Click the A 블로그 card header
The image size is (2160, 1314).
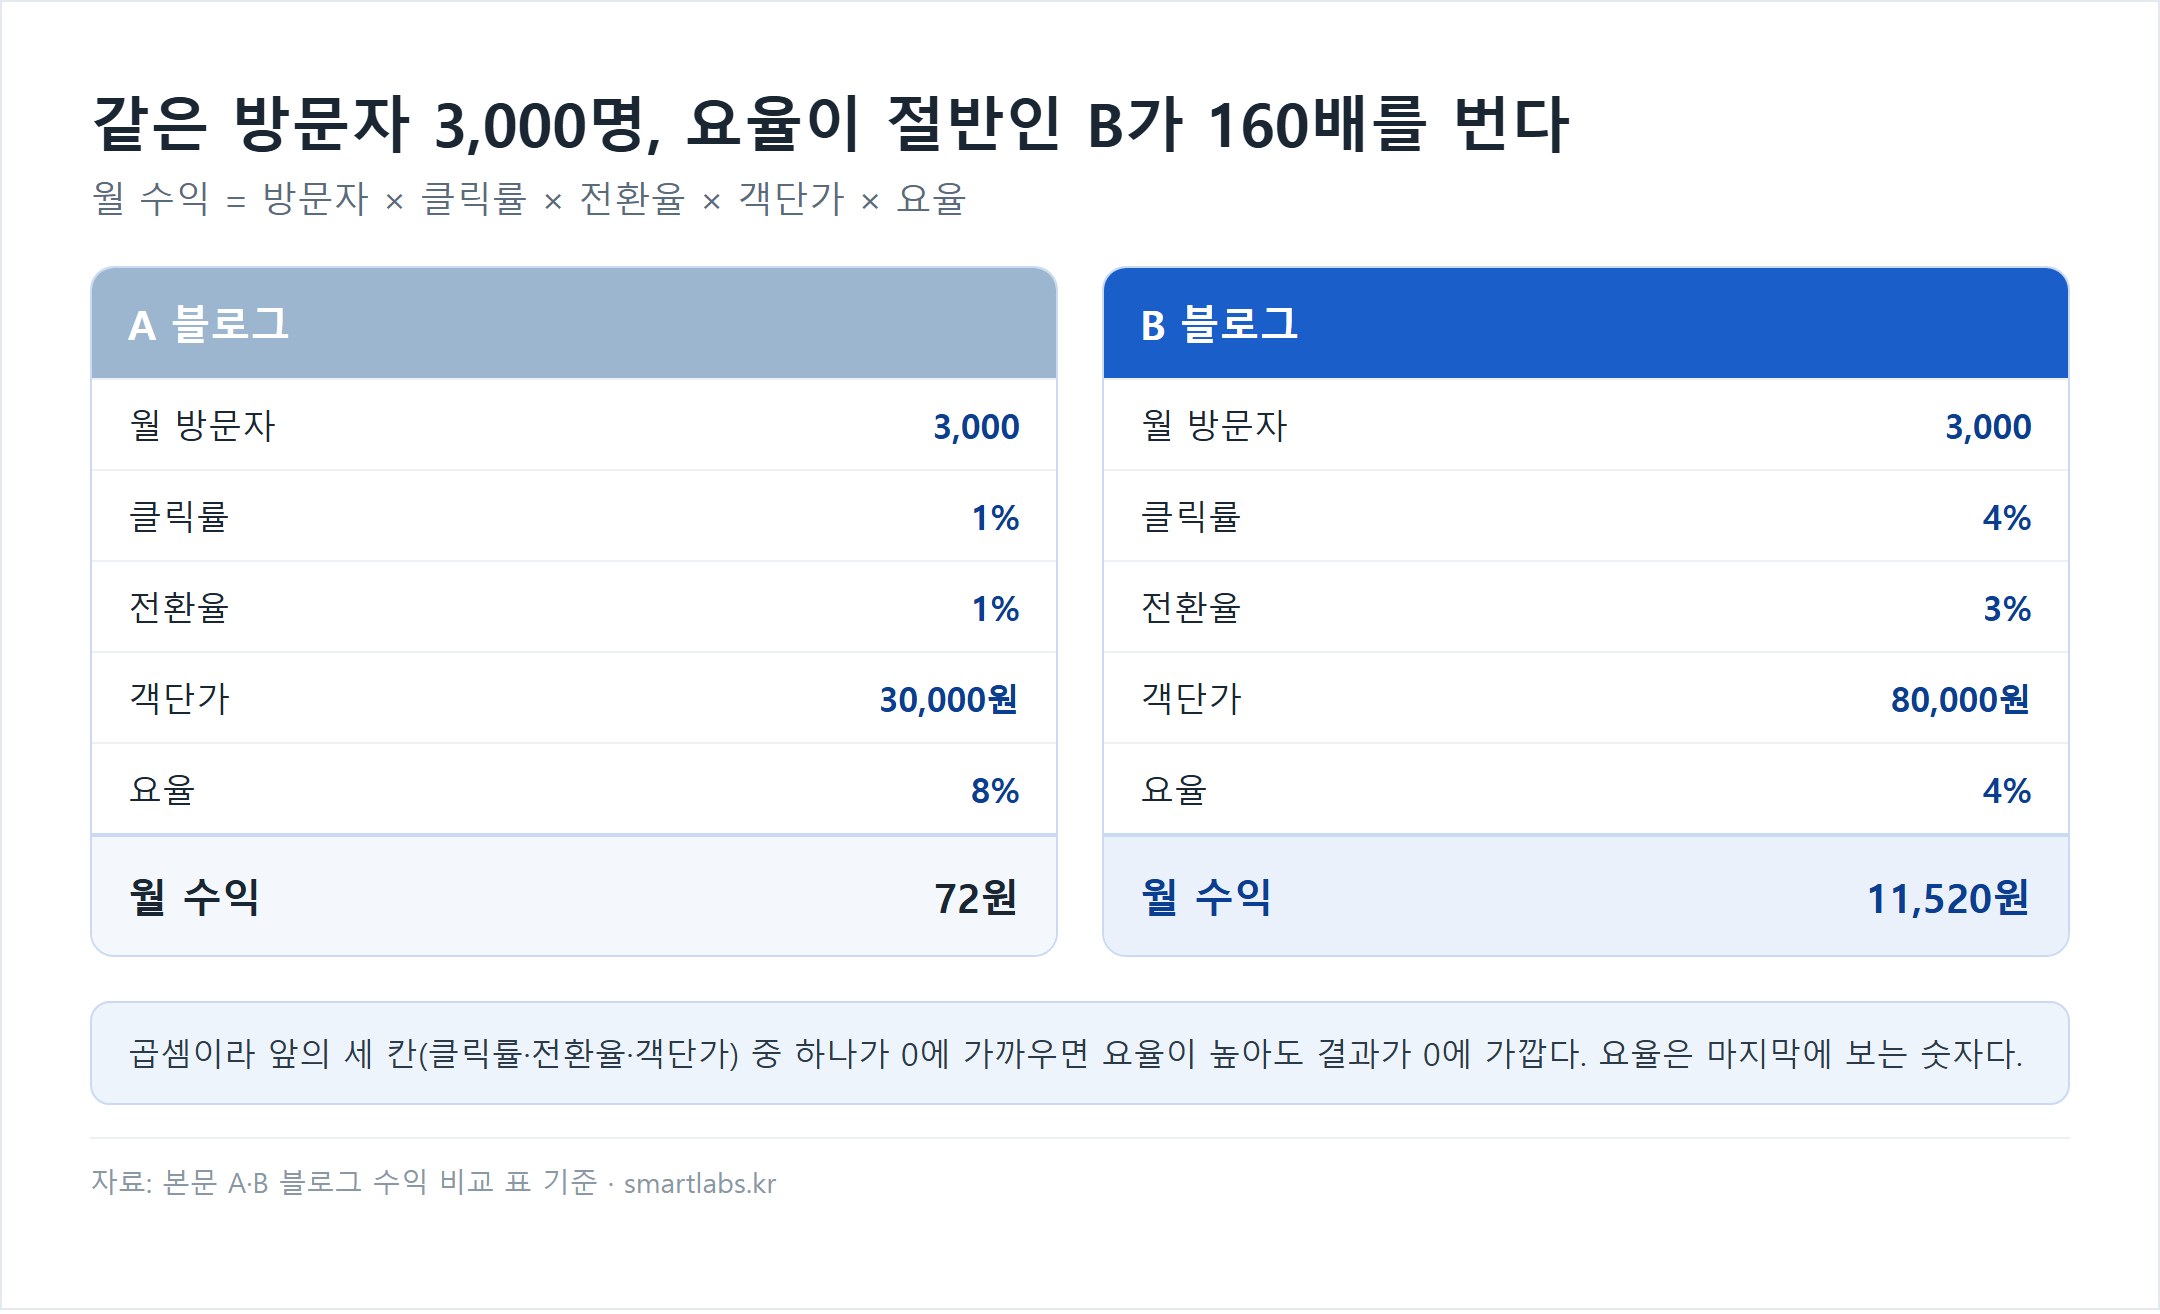click(x=574, y=323)
